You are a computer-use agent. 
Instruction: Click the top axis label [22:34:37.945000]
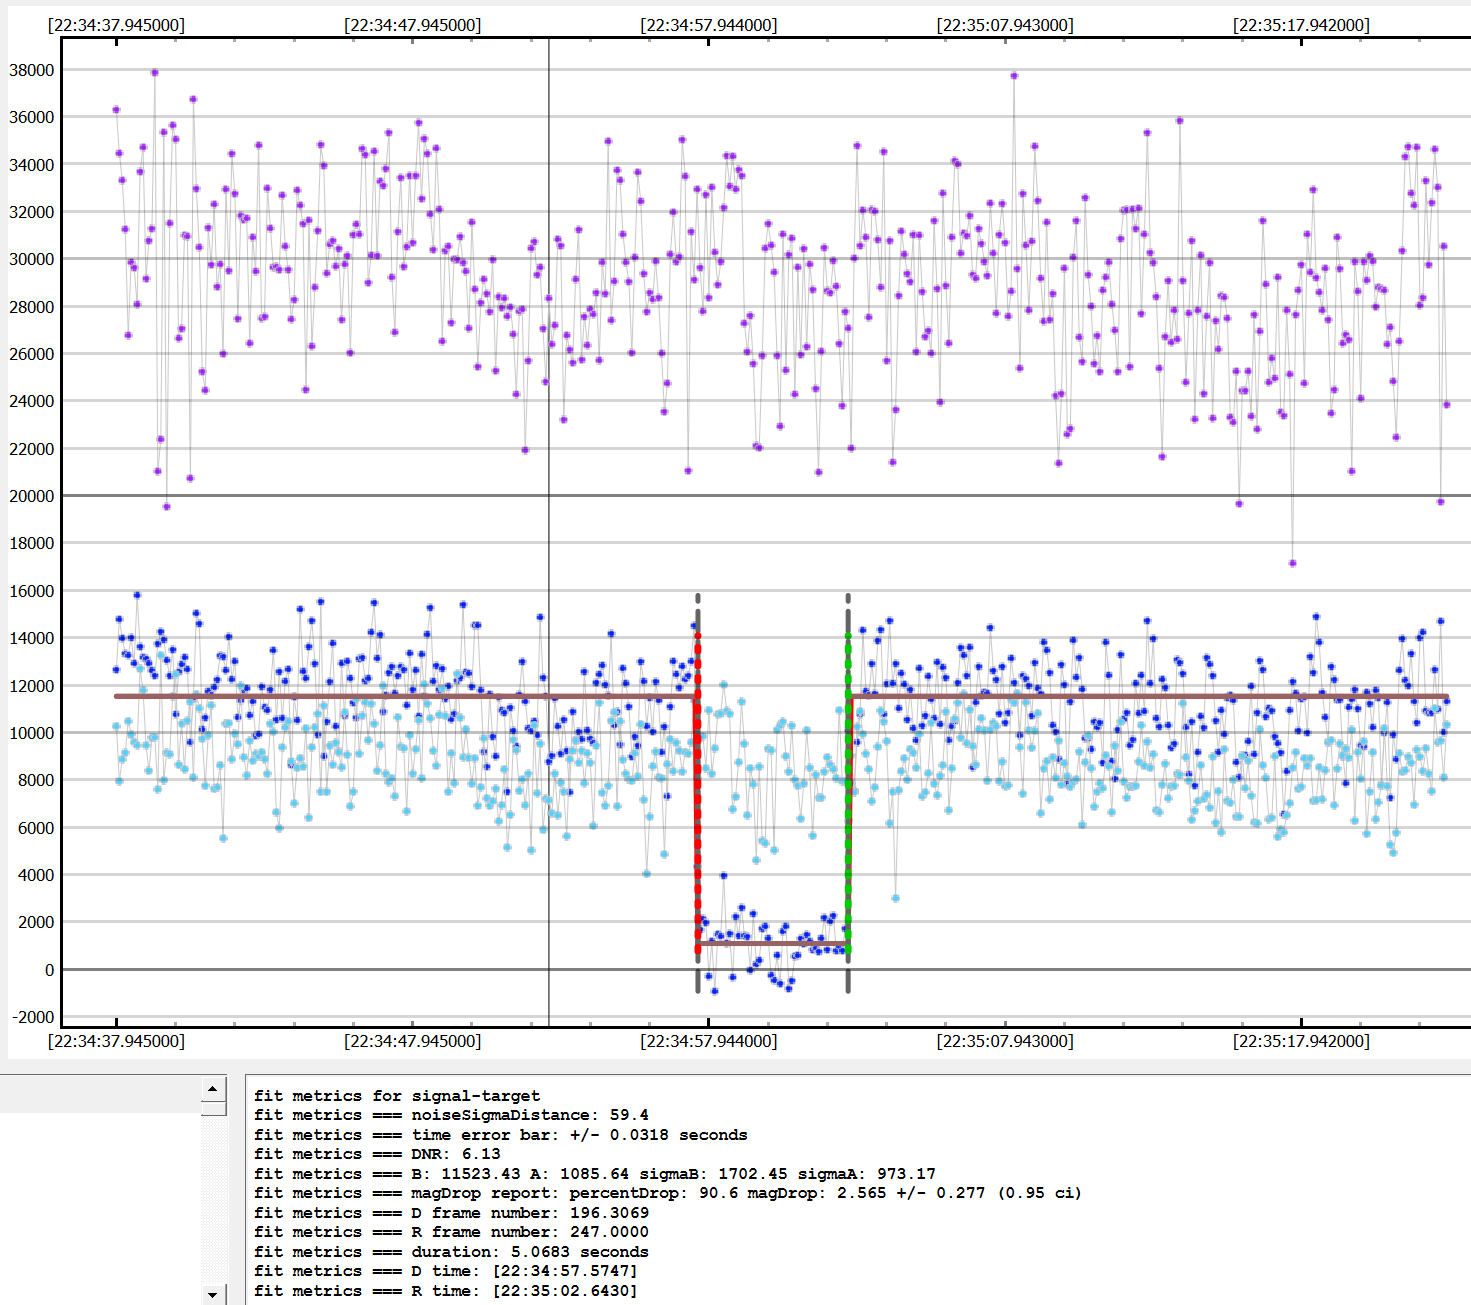(116, 25)
